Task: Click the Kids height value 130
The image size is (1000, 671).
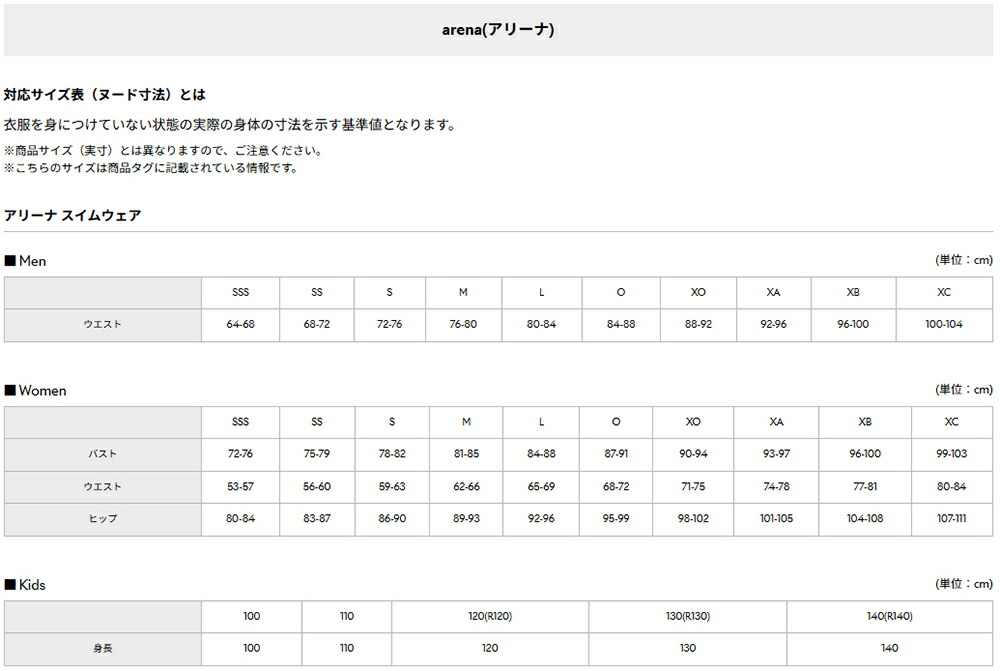Action: [x=688, y=648]
